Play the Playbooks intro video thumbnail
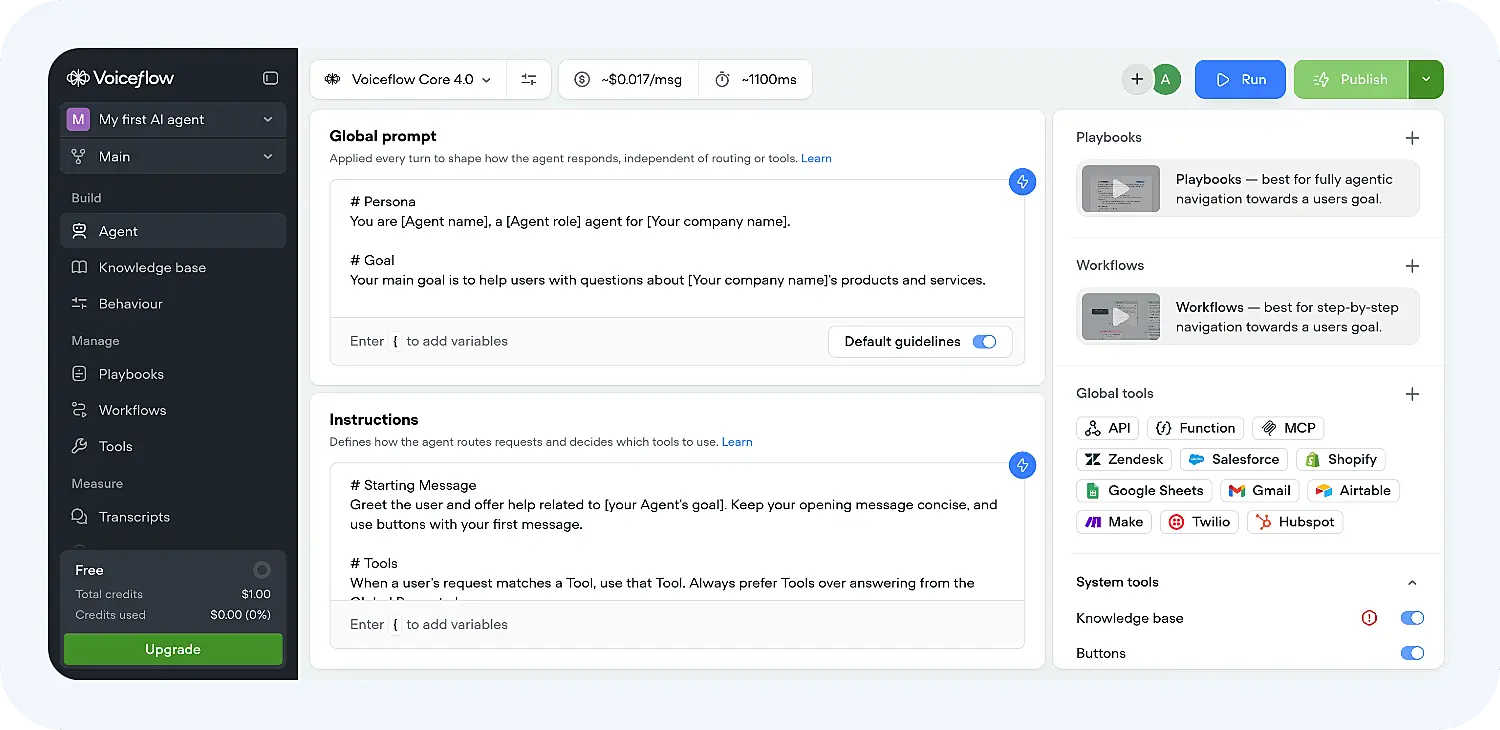Screen dimensions: 1500x730 coord(1121,188)
